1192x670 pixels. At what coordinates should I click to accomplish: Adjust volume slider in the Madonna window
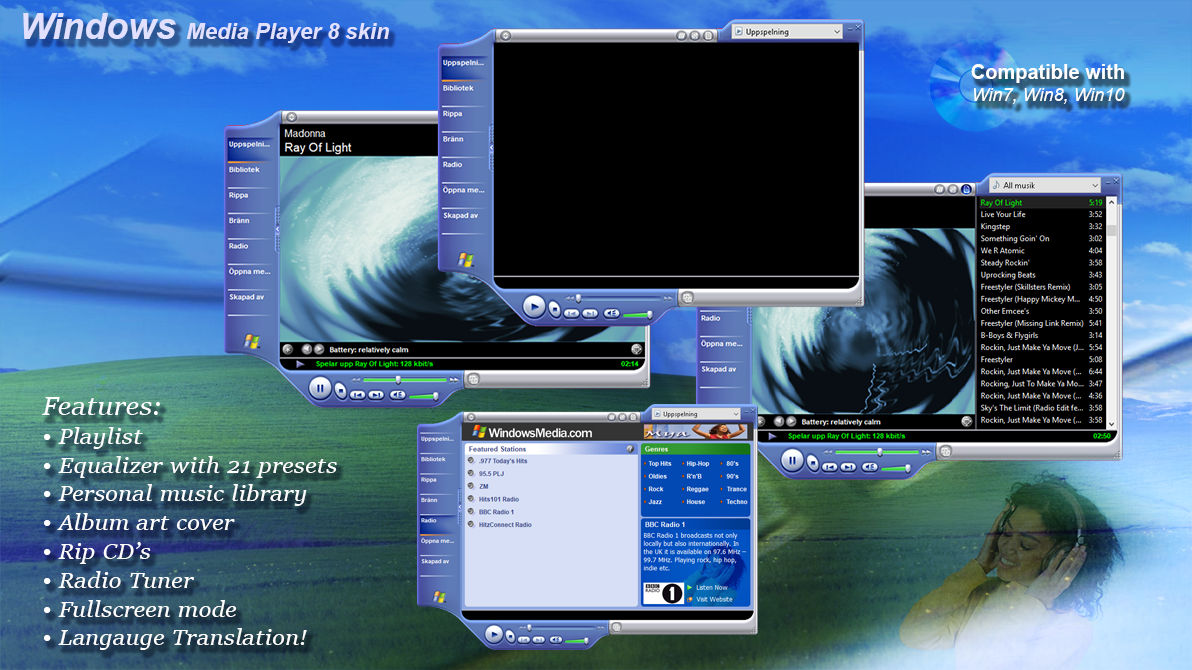[424, 396]
